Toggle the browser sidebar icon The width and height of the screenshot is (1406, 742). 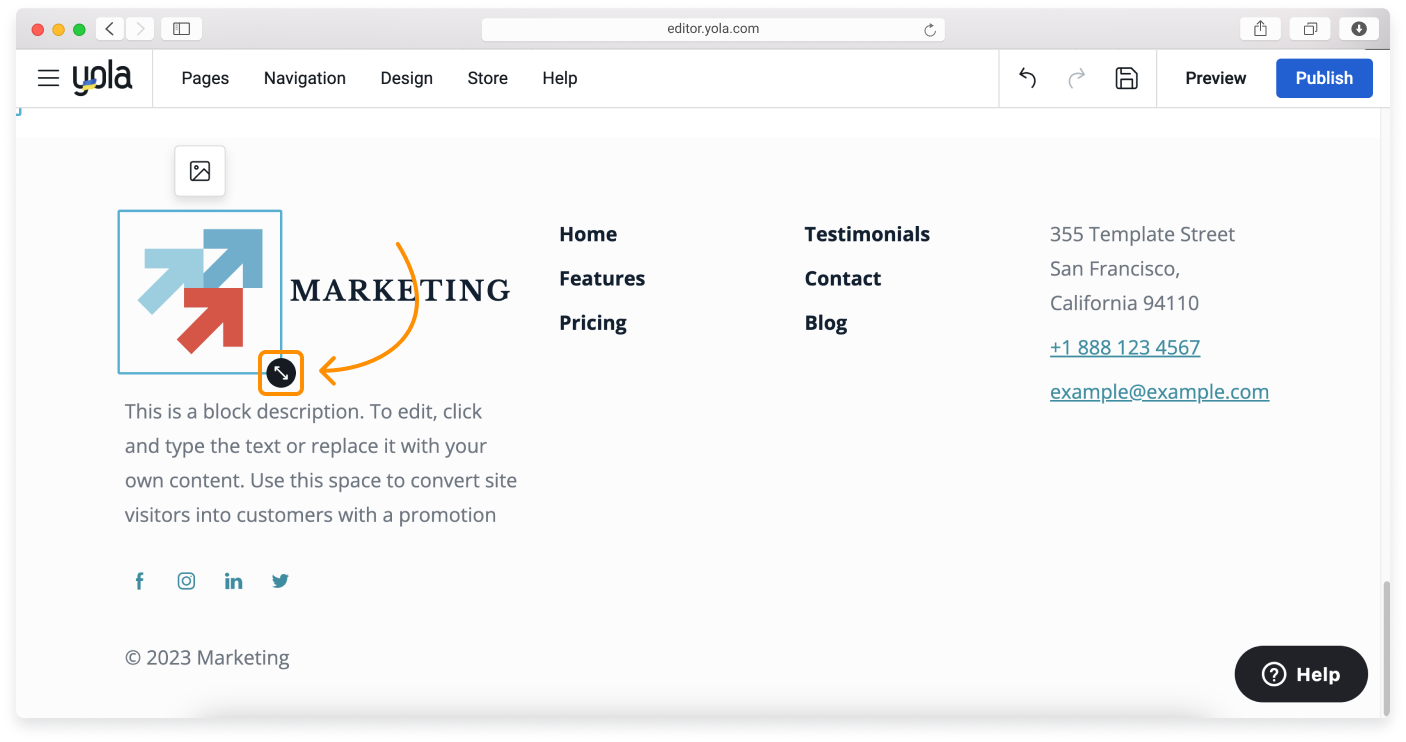tap(181, 28)
